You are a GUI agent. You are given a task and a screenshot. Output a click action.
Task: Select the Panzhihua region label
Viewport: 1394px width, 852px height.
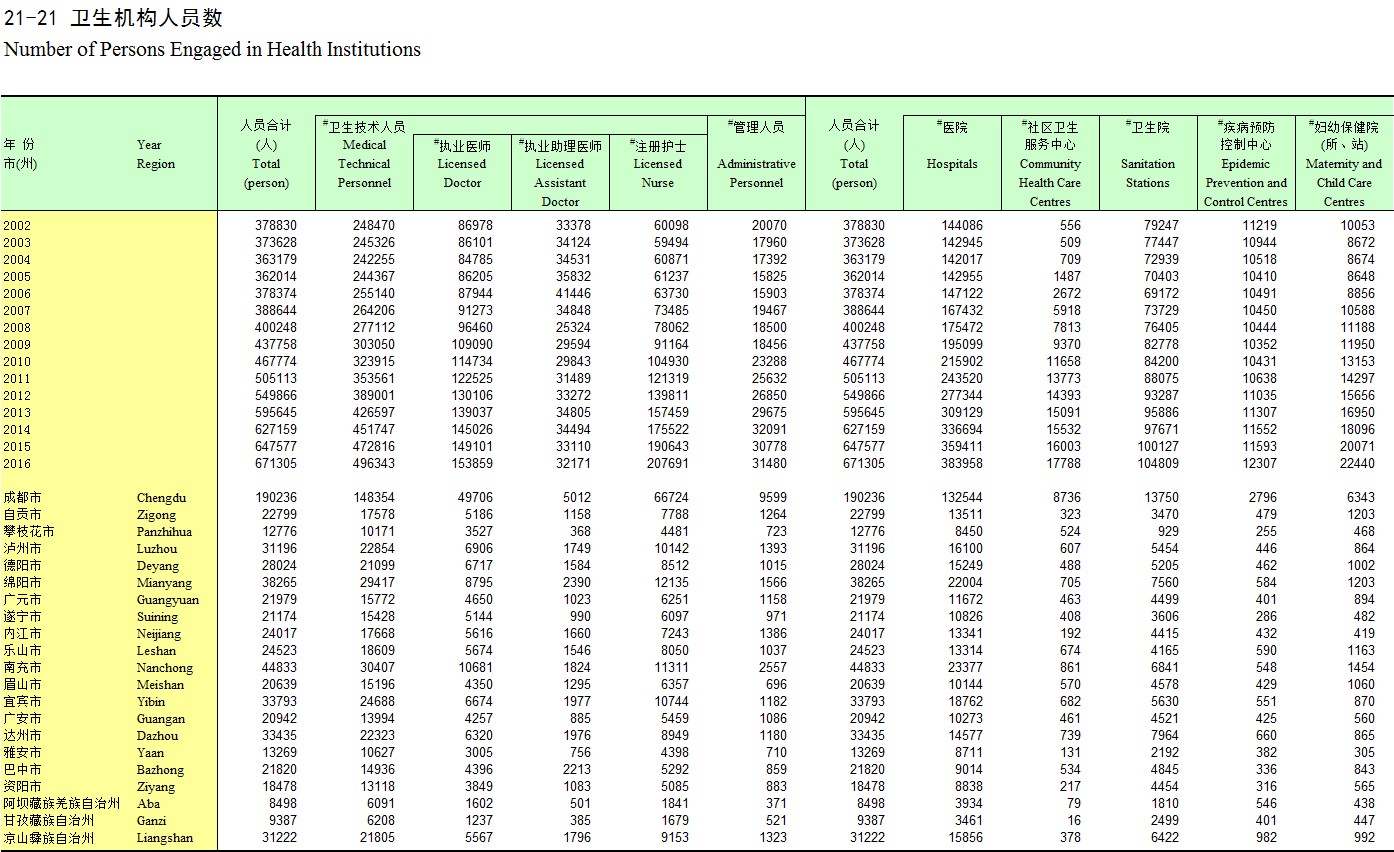[x=164, y=532]
